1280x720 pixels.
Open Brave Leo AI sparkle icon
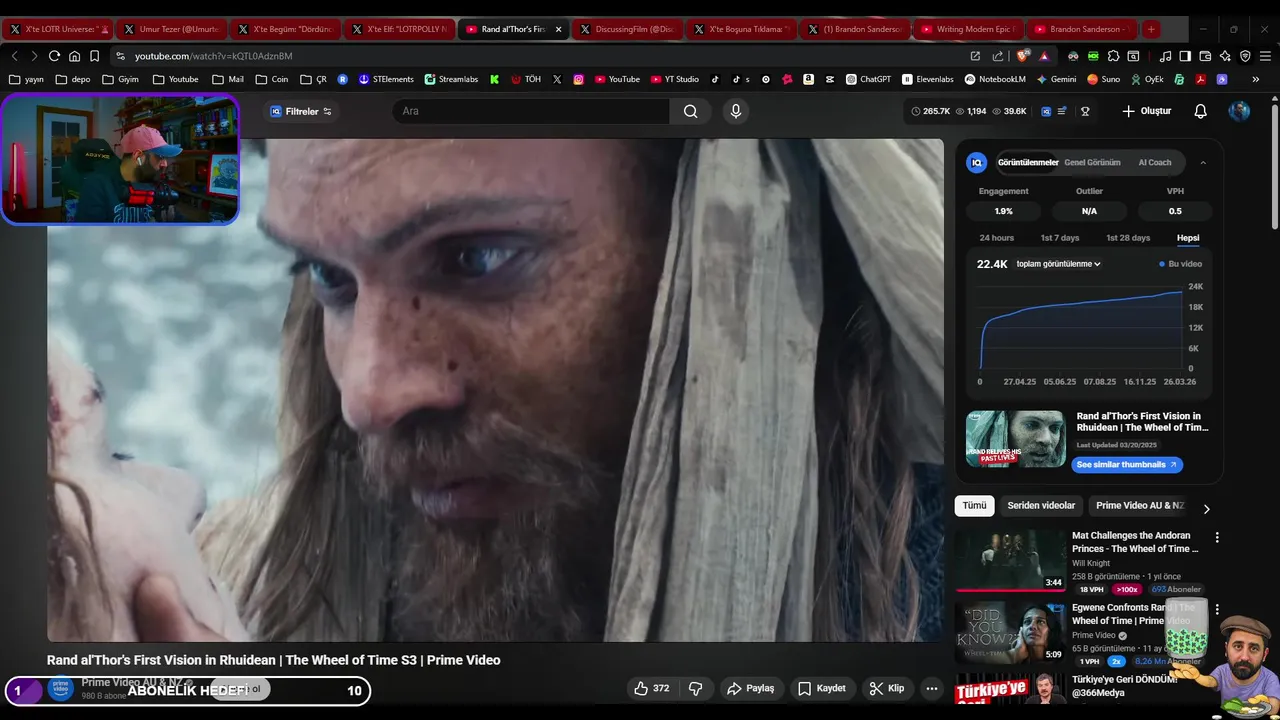click(1225, 56)
